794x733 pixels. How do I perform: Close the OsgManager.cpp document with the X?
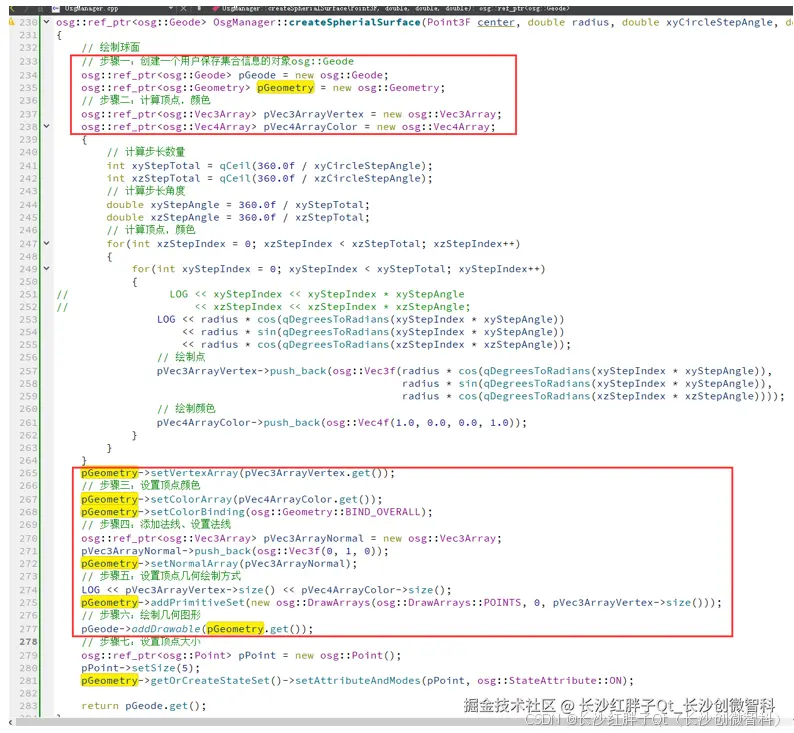click(183, 9)
